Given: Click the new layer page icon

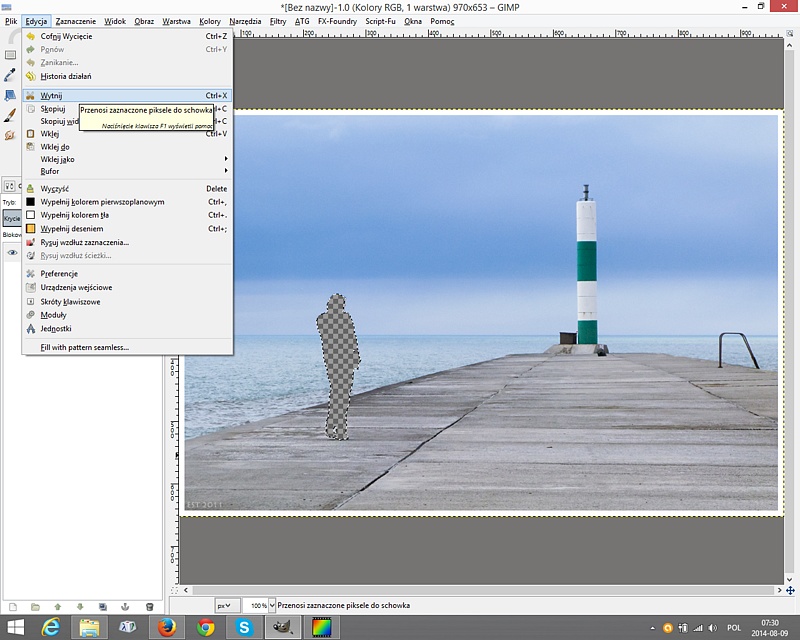Looking at the screenshot, I should coord(11,606).
